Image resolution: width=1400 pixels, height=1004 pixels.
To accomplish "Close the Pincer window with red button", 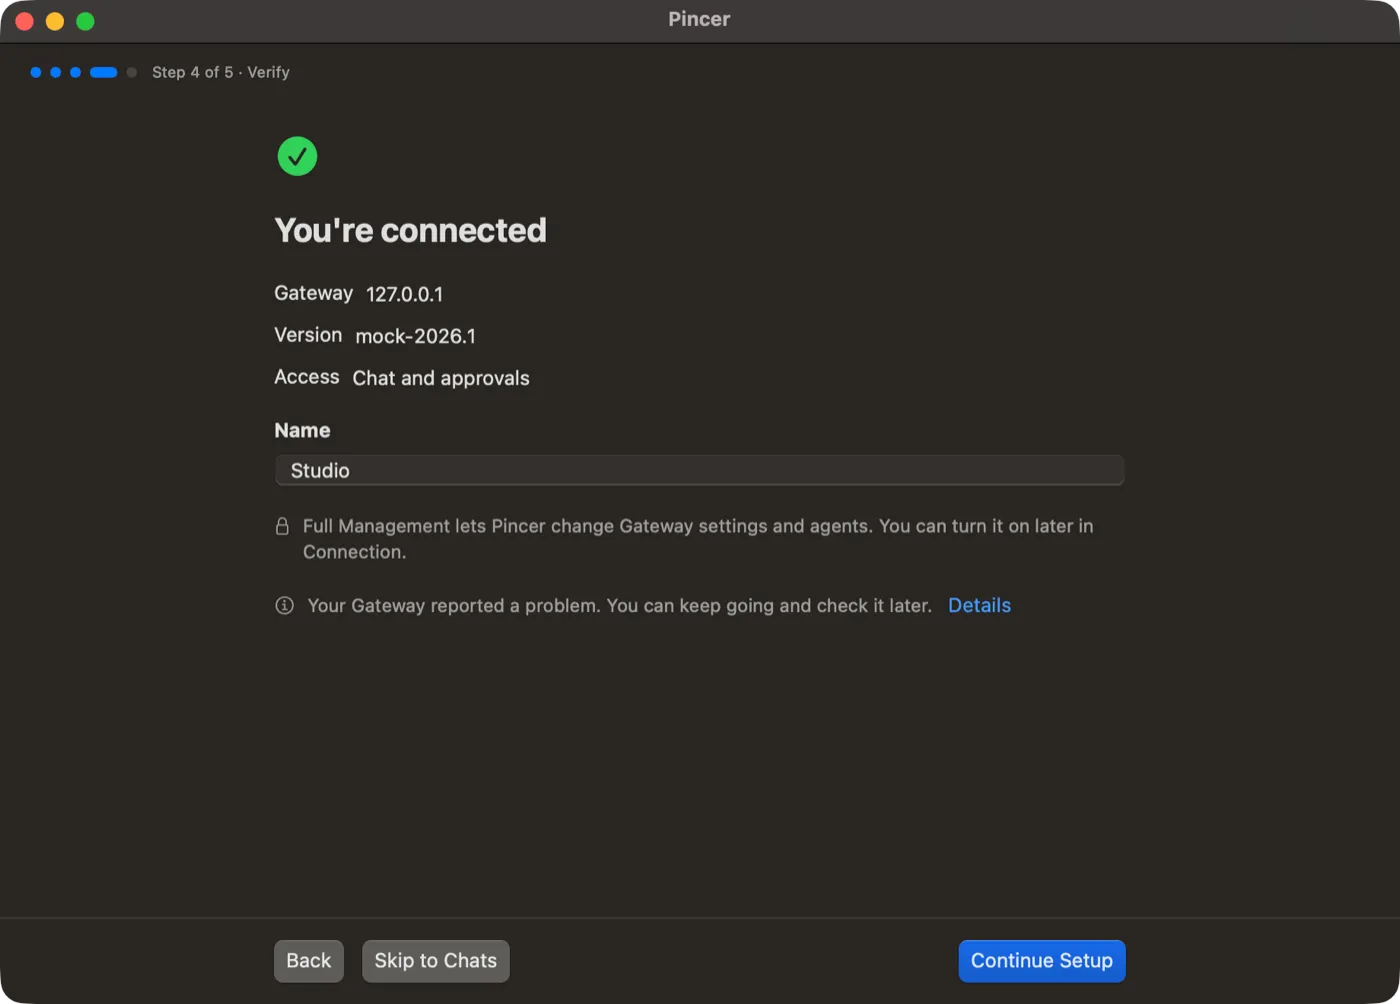I will 25,21.
